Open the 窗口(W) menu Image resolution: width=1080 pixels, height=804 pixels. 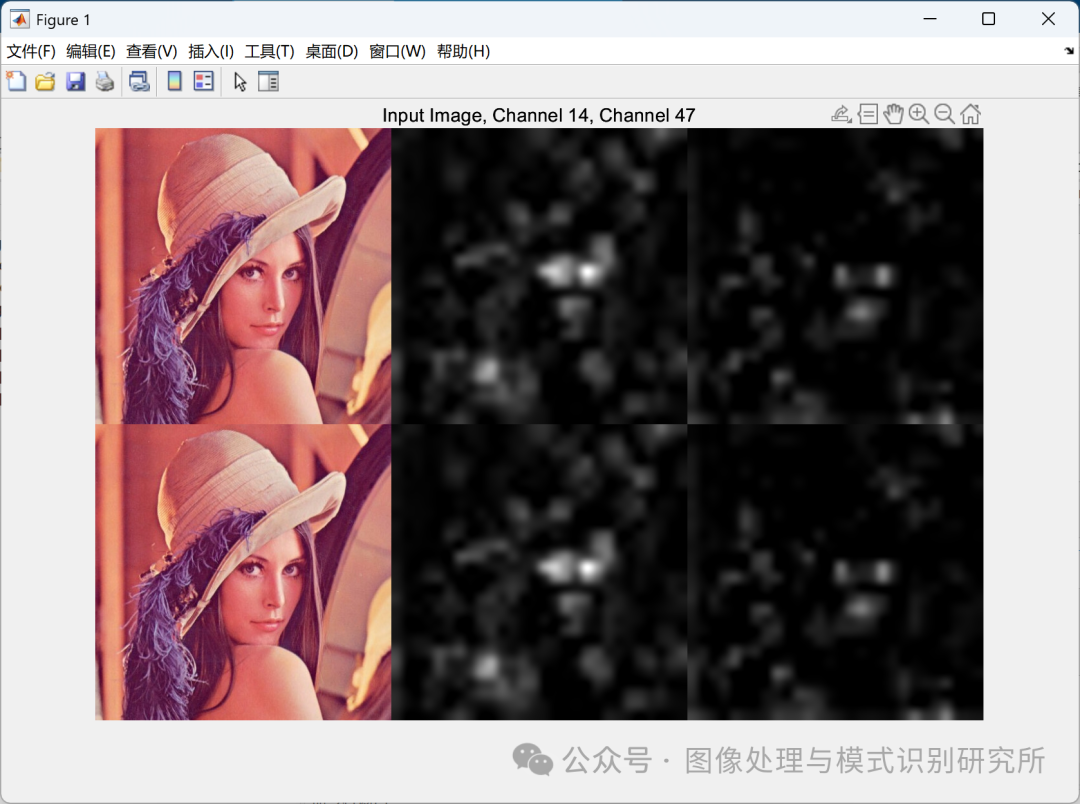coord(397,52)
